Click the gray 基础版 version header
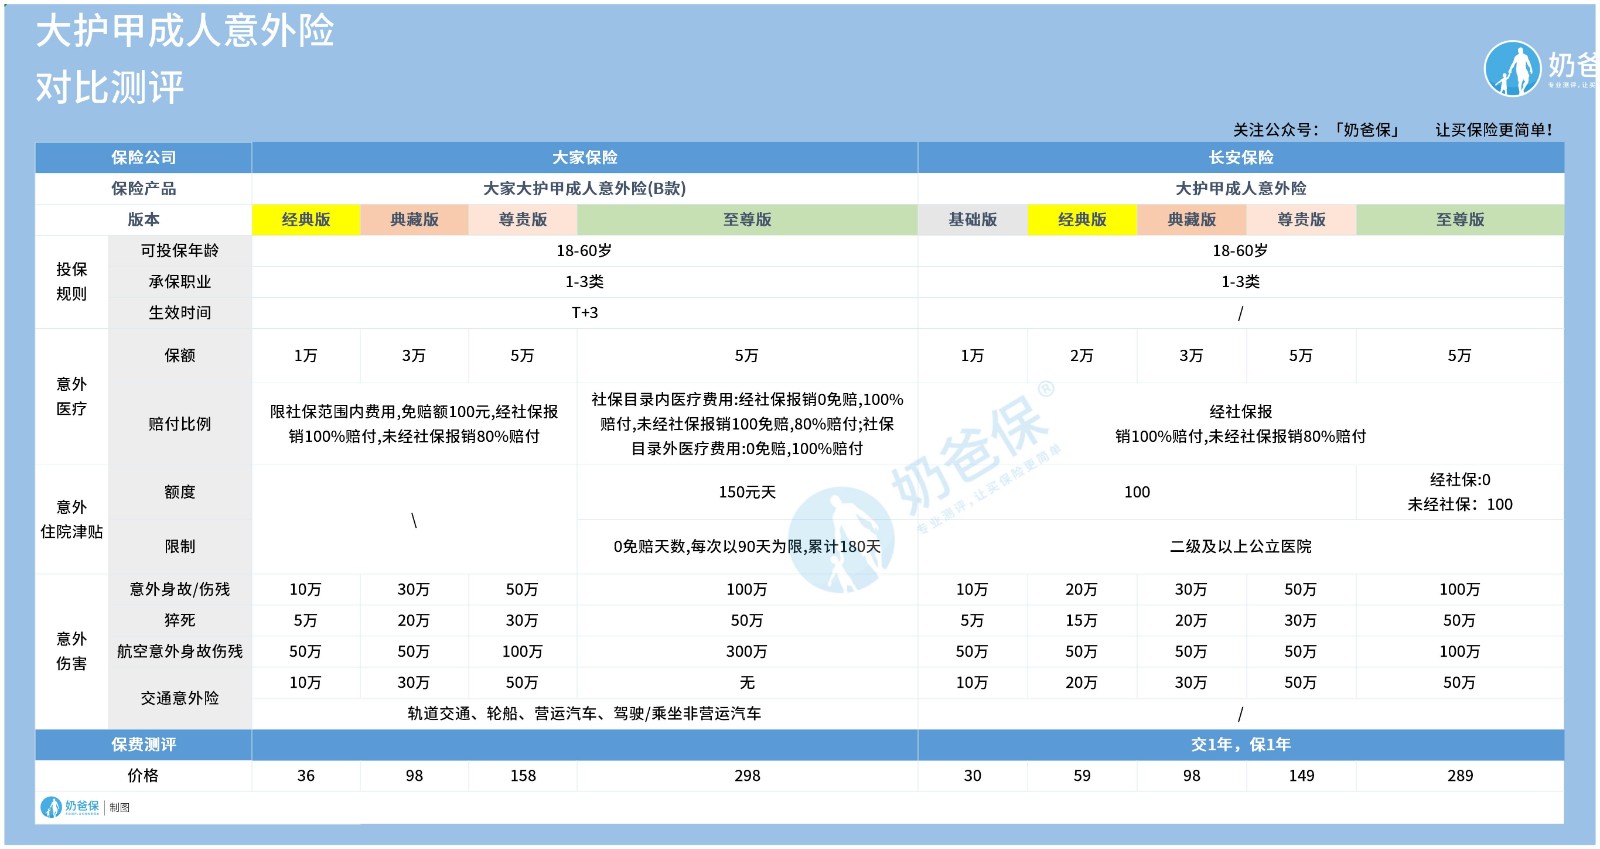Viewport: 1600px width, 849px height. [972, 220]
